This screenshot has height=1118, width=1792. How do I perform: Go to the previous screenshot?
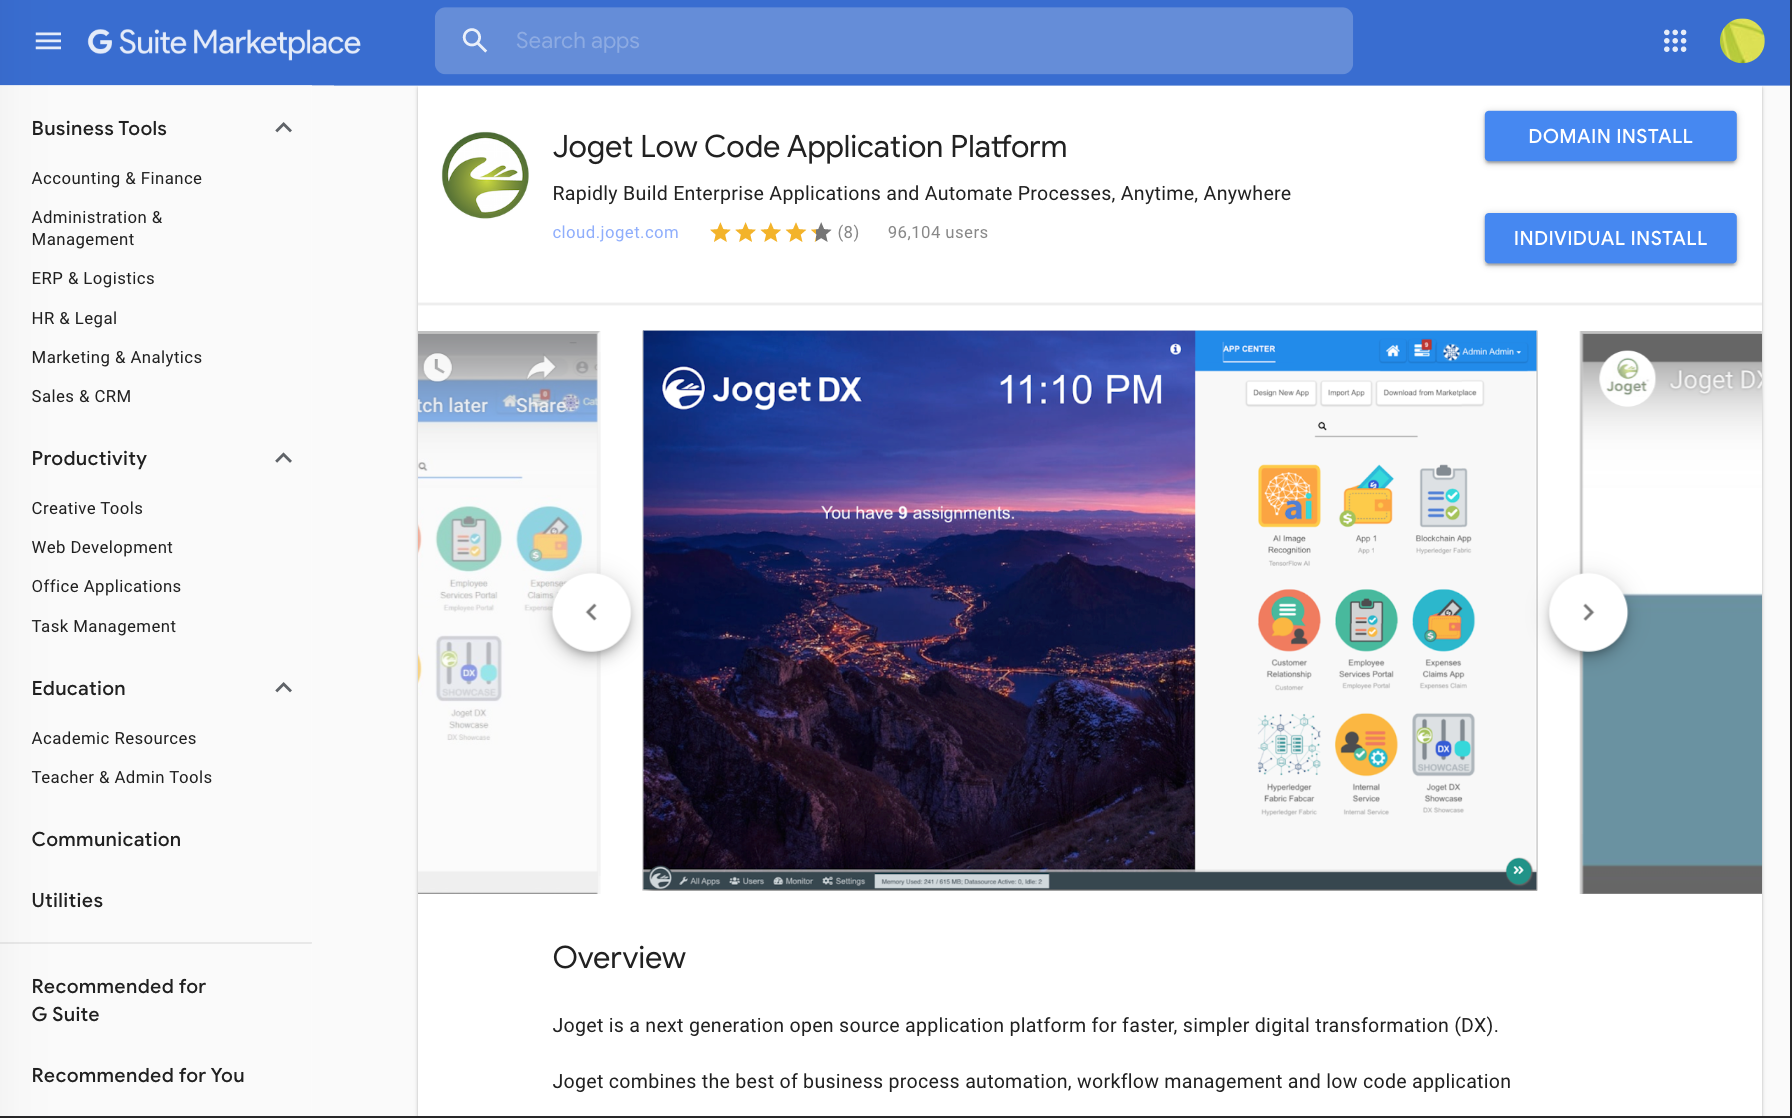coord(592,612)
